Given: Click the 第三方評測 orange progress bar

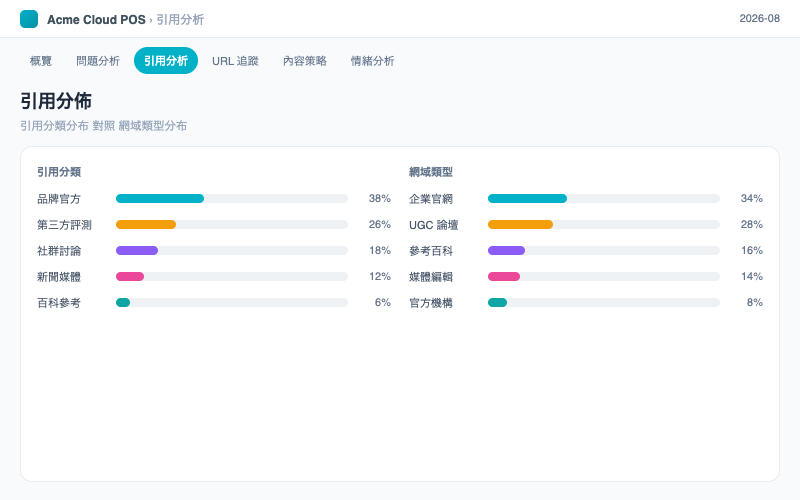Looking at the screenshot, I should point(232,224).
